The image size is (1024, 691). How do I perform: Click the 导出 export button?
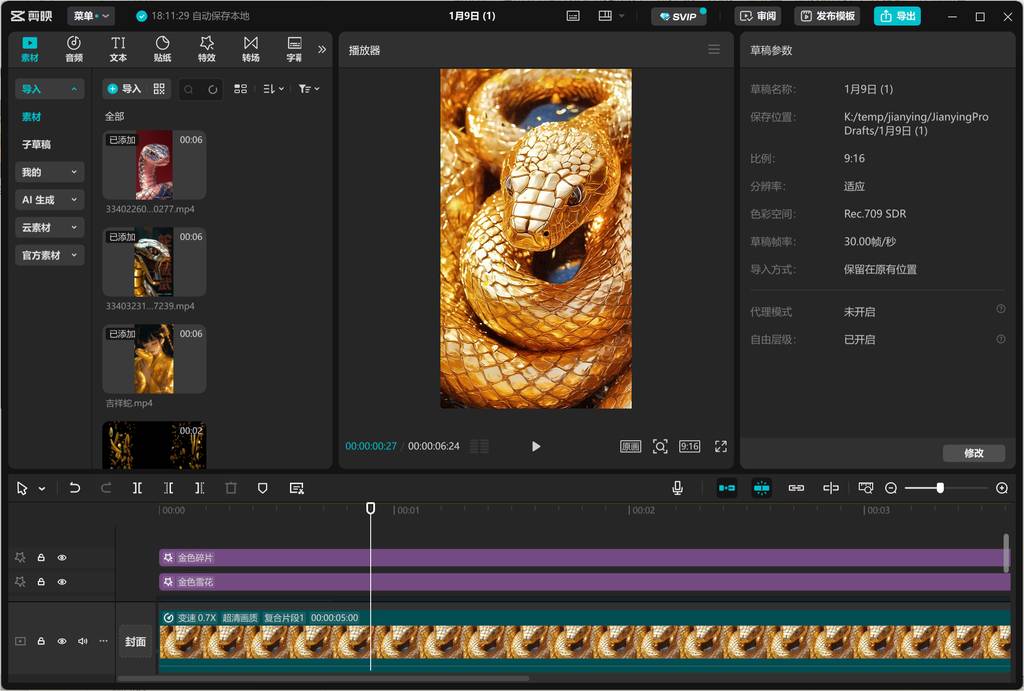pyautogui.click(x=897, y=16)
